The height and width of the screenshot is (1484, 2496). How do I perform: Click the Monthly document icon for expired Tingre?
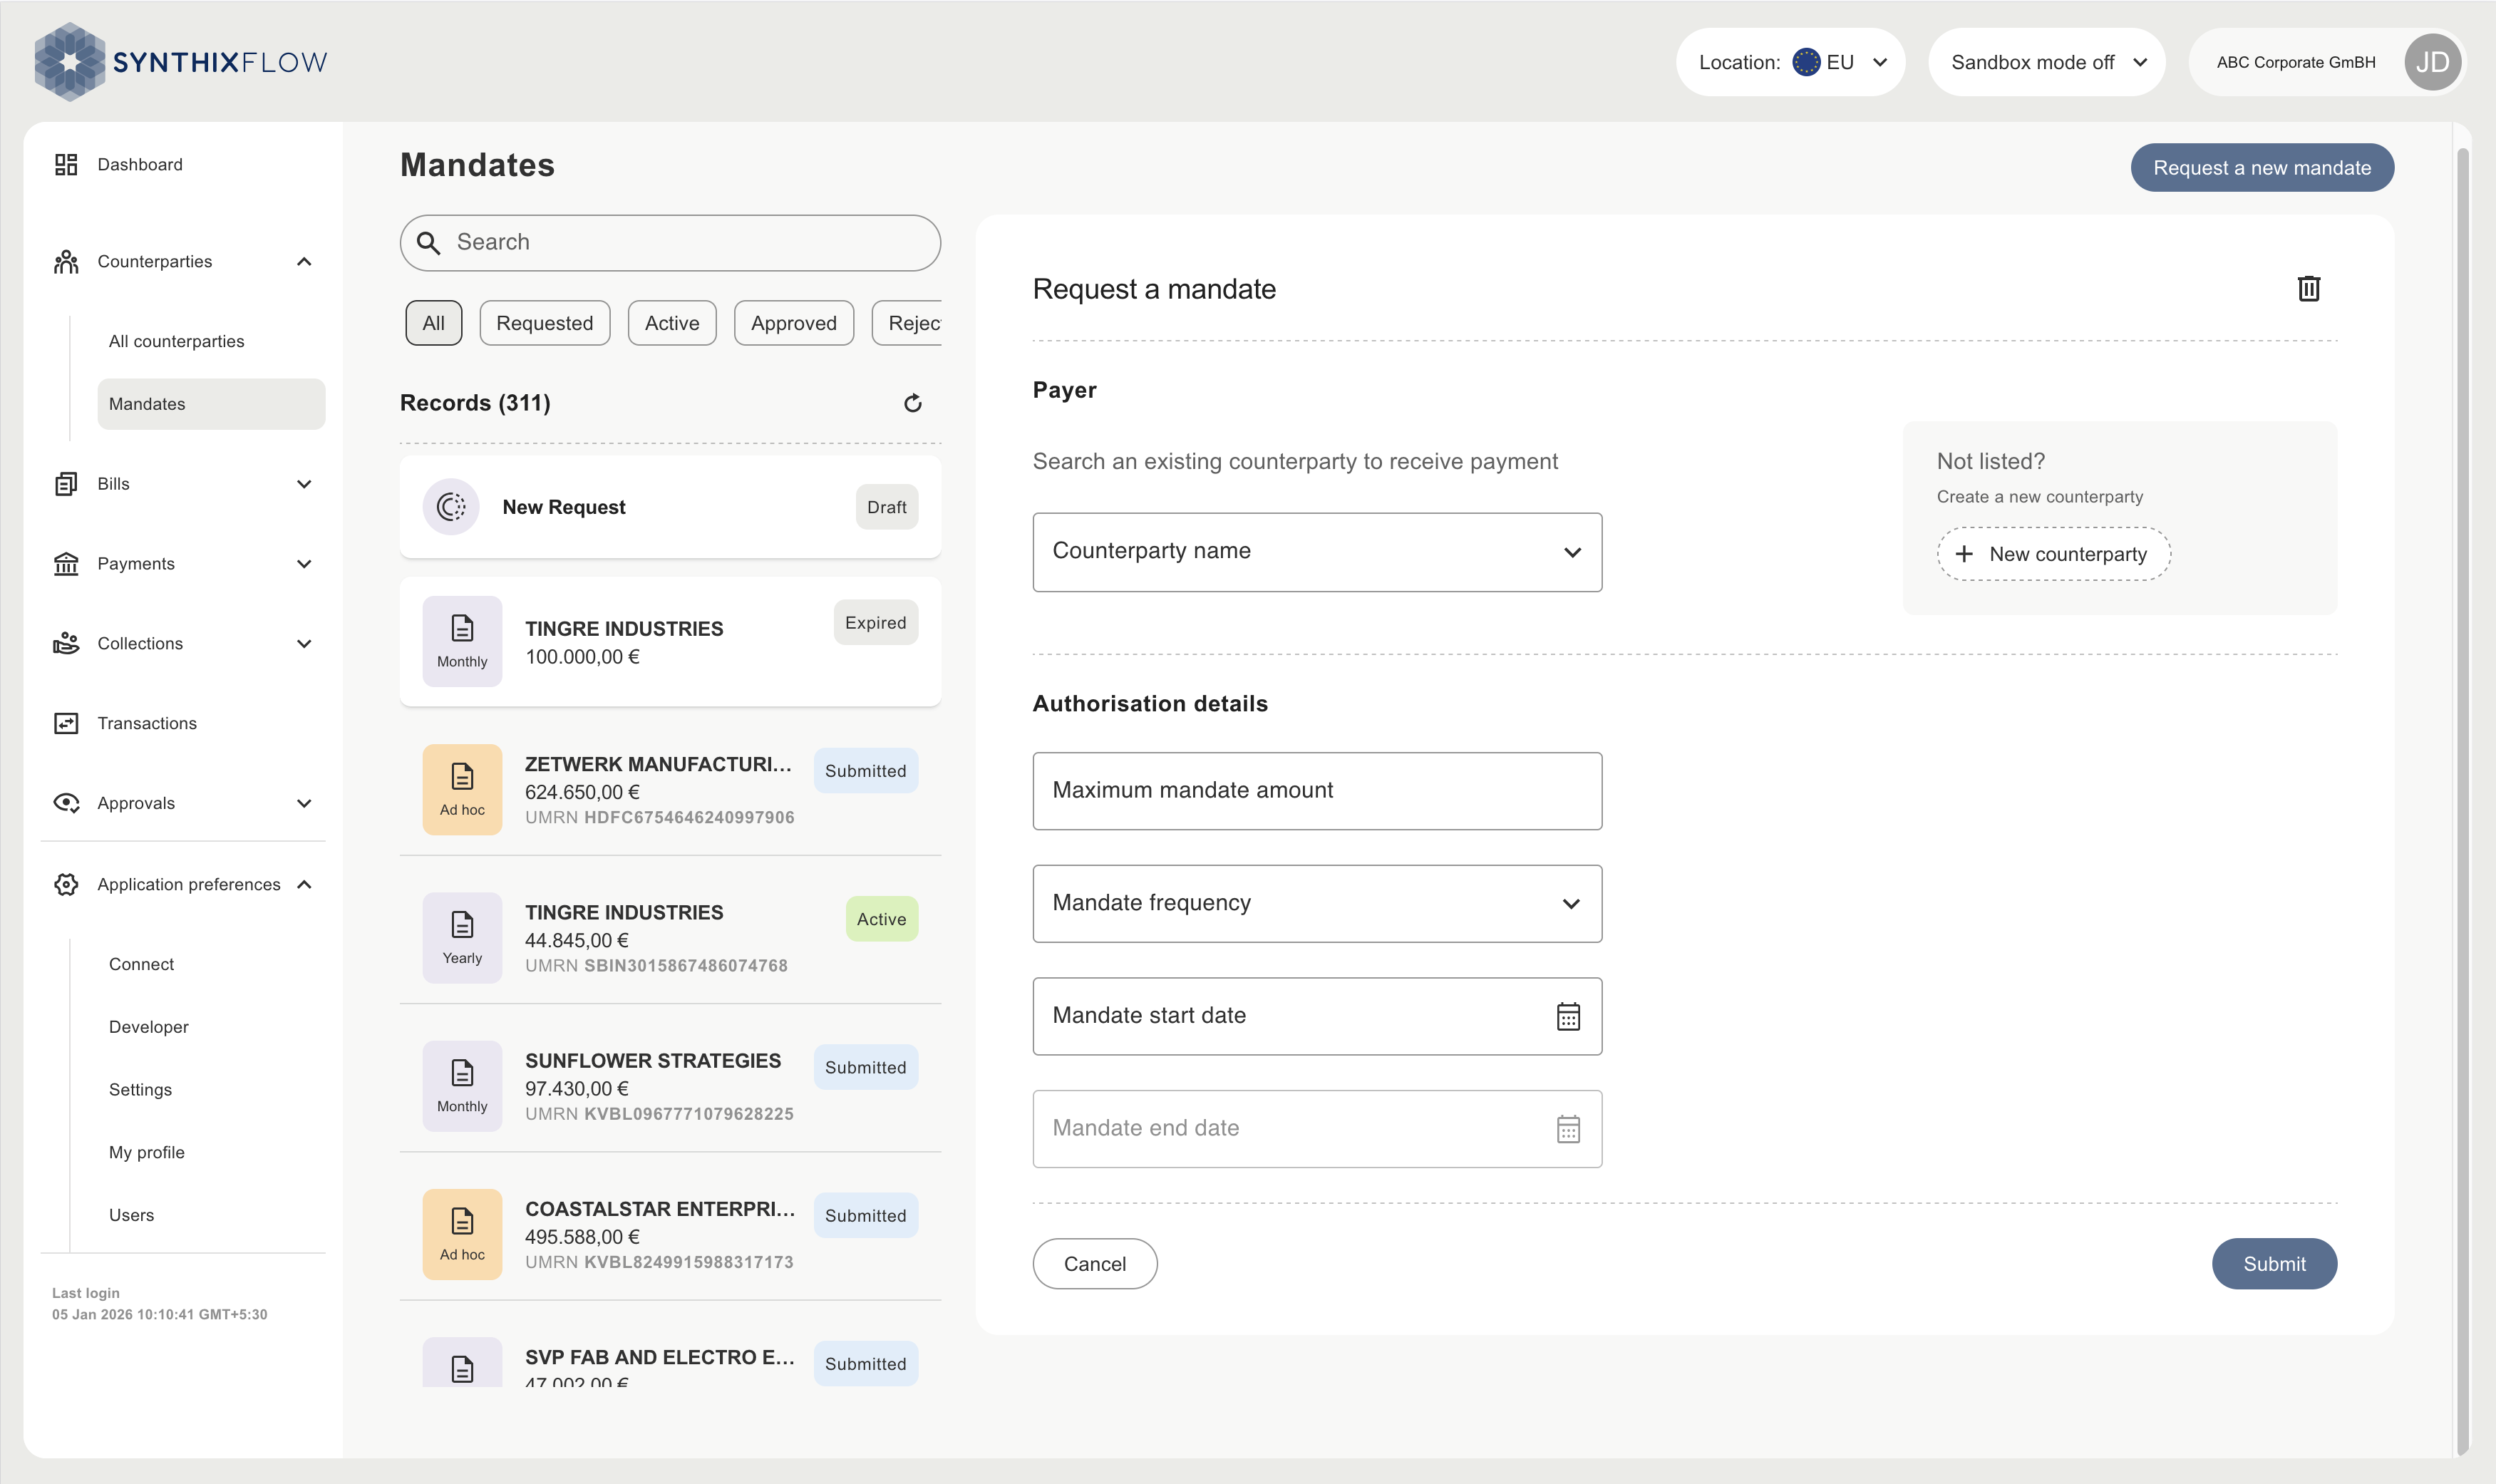point(462,641)
